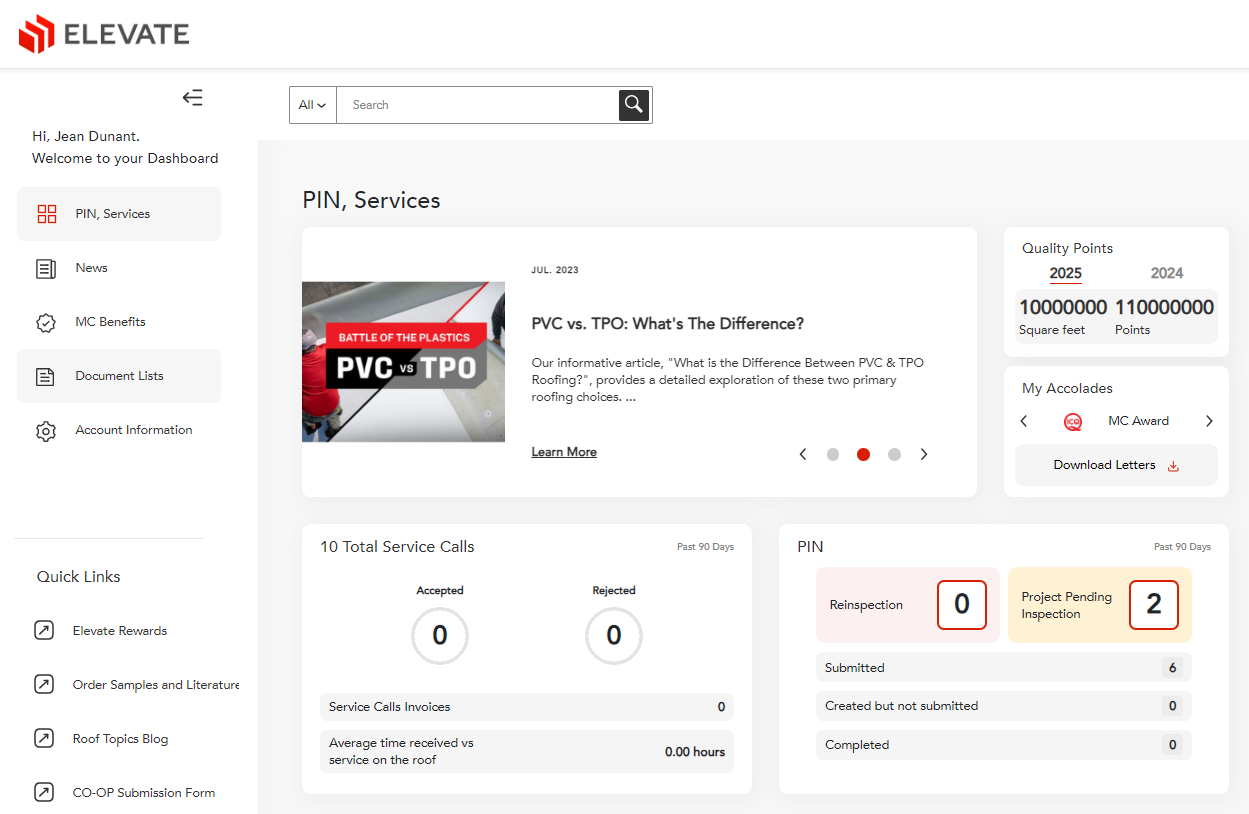
Task: Collapse the sidebar using the arrow toggle
Action: coord(192,97)
